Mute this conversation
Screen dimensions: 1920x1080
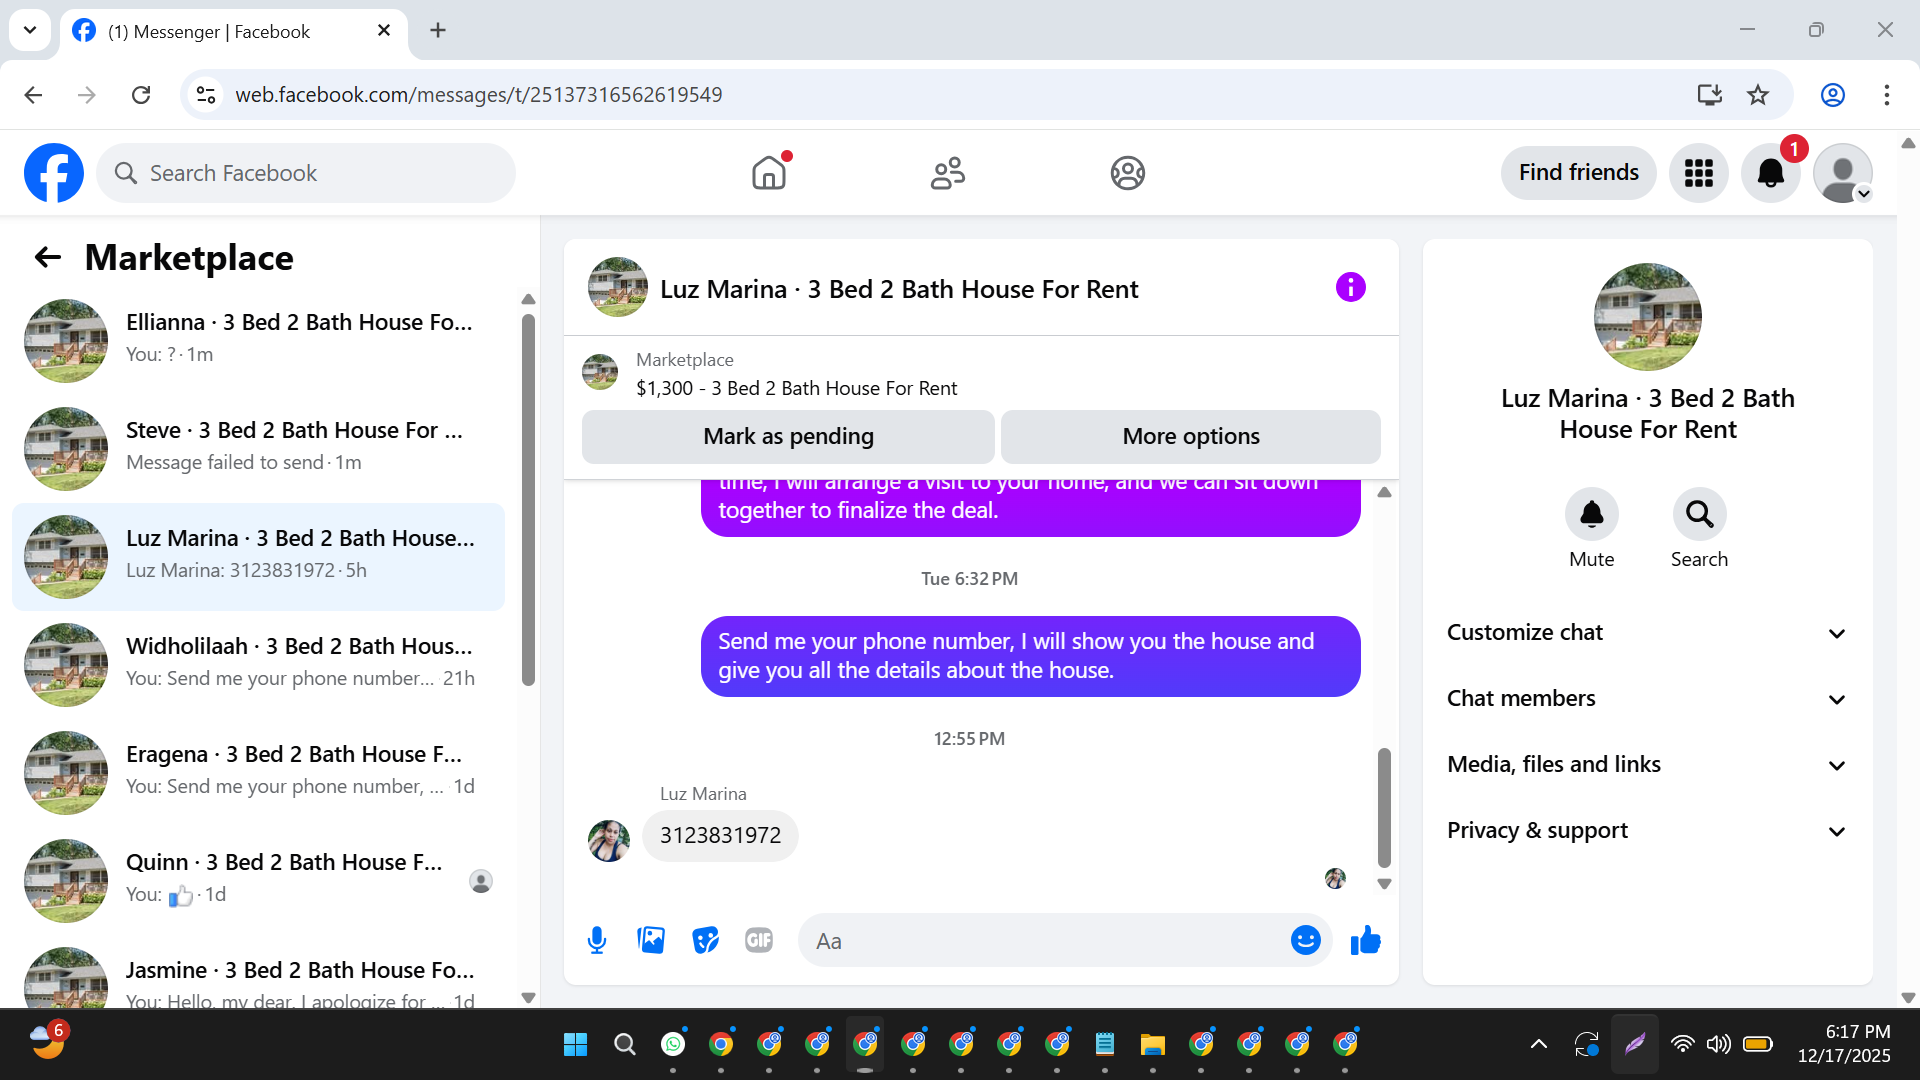pyautogui.click(x=1591, y=515)
